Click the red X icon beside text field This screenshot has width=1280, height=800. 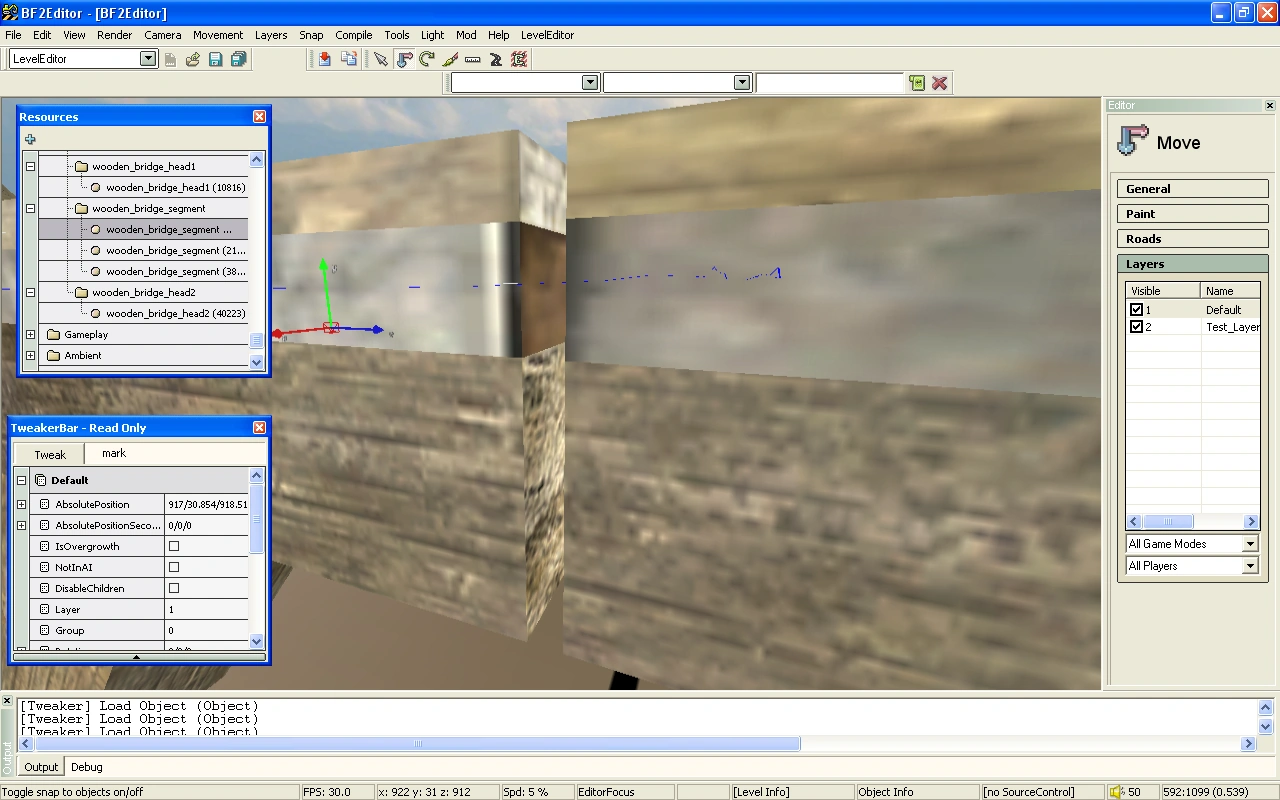point(939,83)
